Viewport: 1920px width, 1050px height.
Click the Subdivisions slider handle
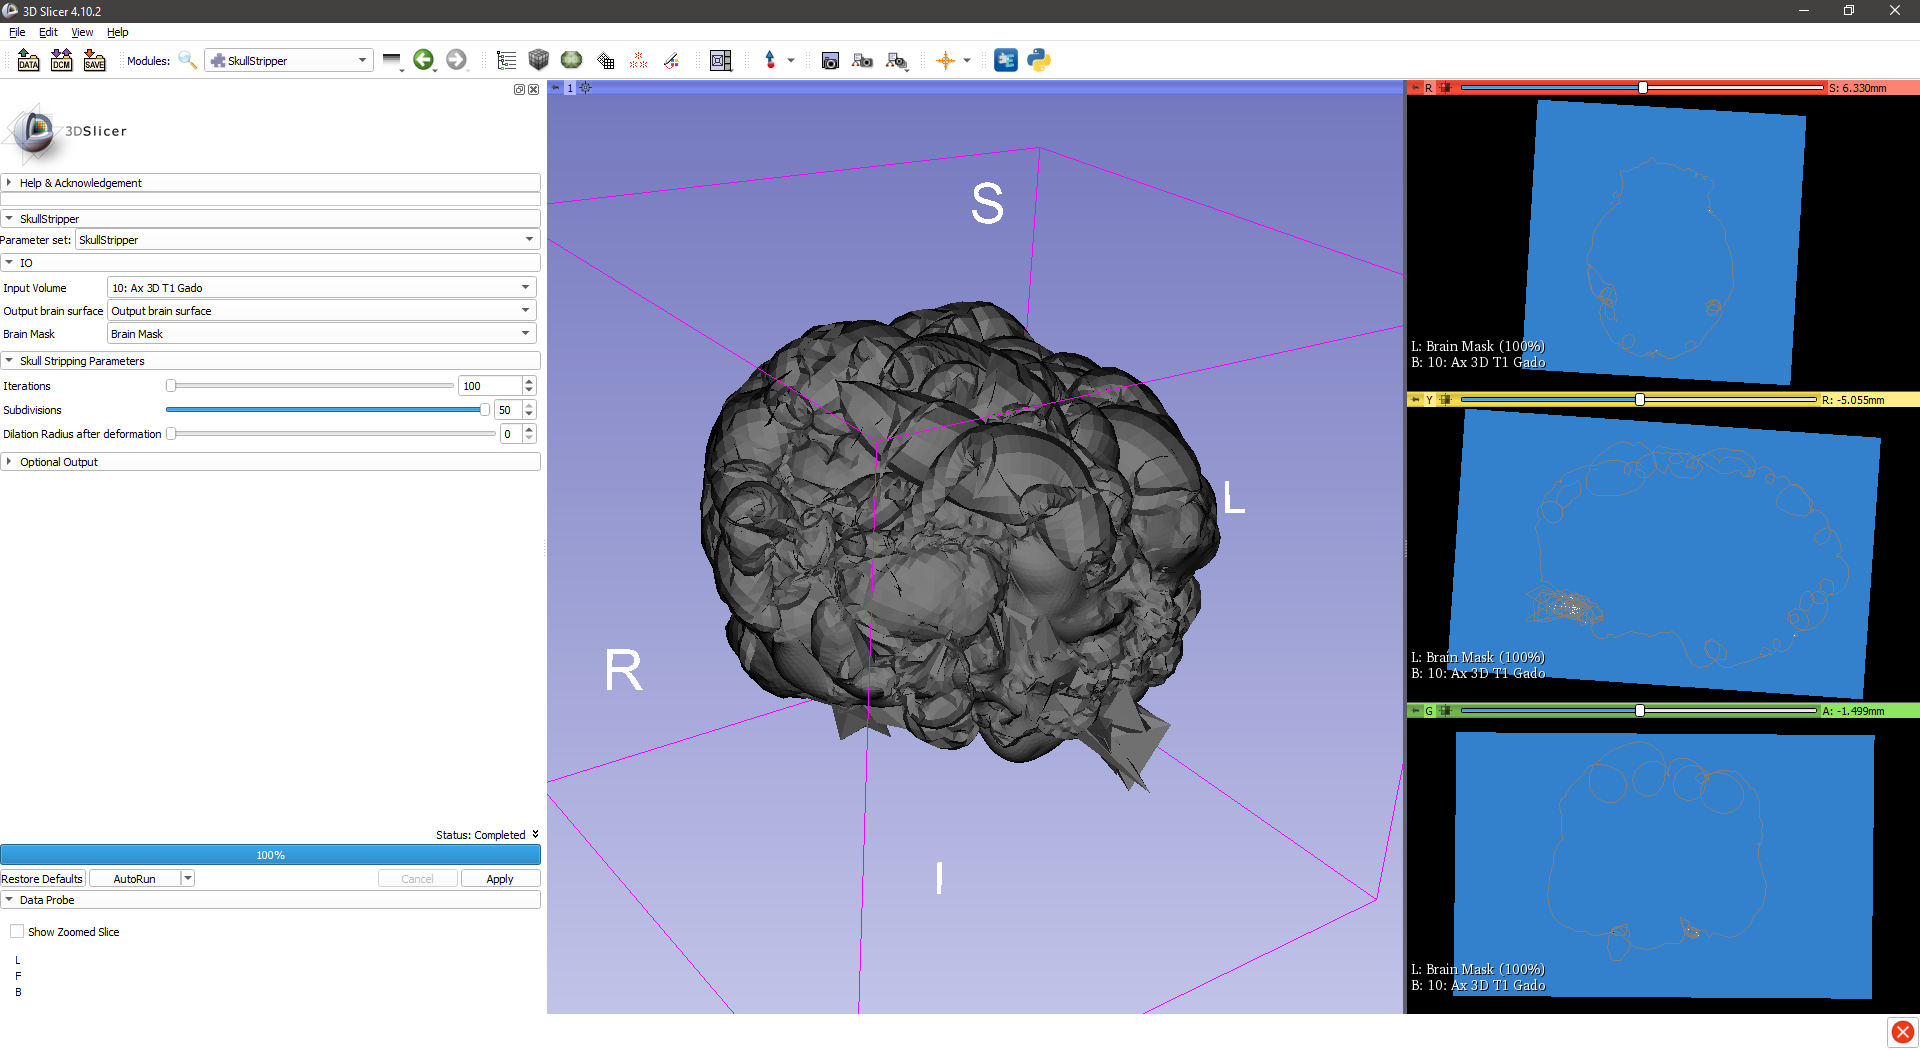point(485,410)
